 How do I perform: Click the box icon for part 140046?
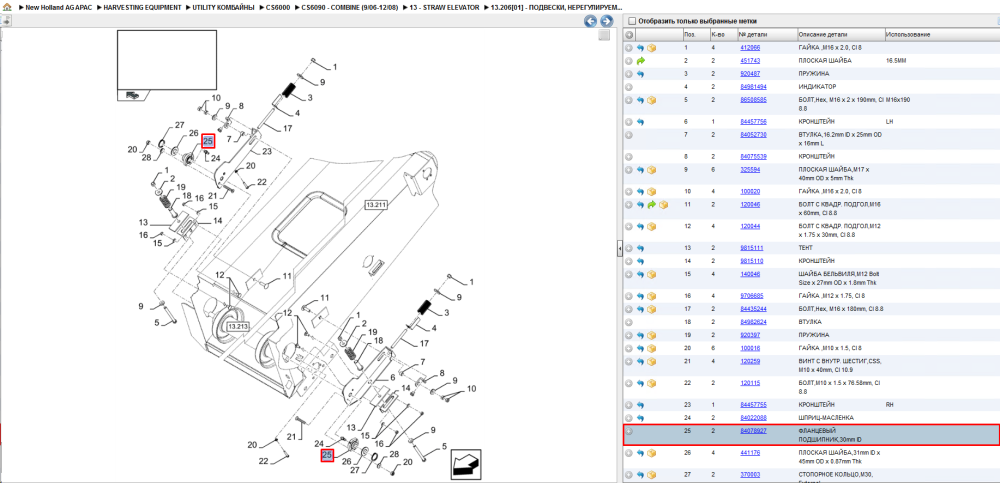coord(652,274)
